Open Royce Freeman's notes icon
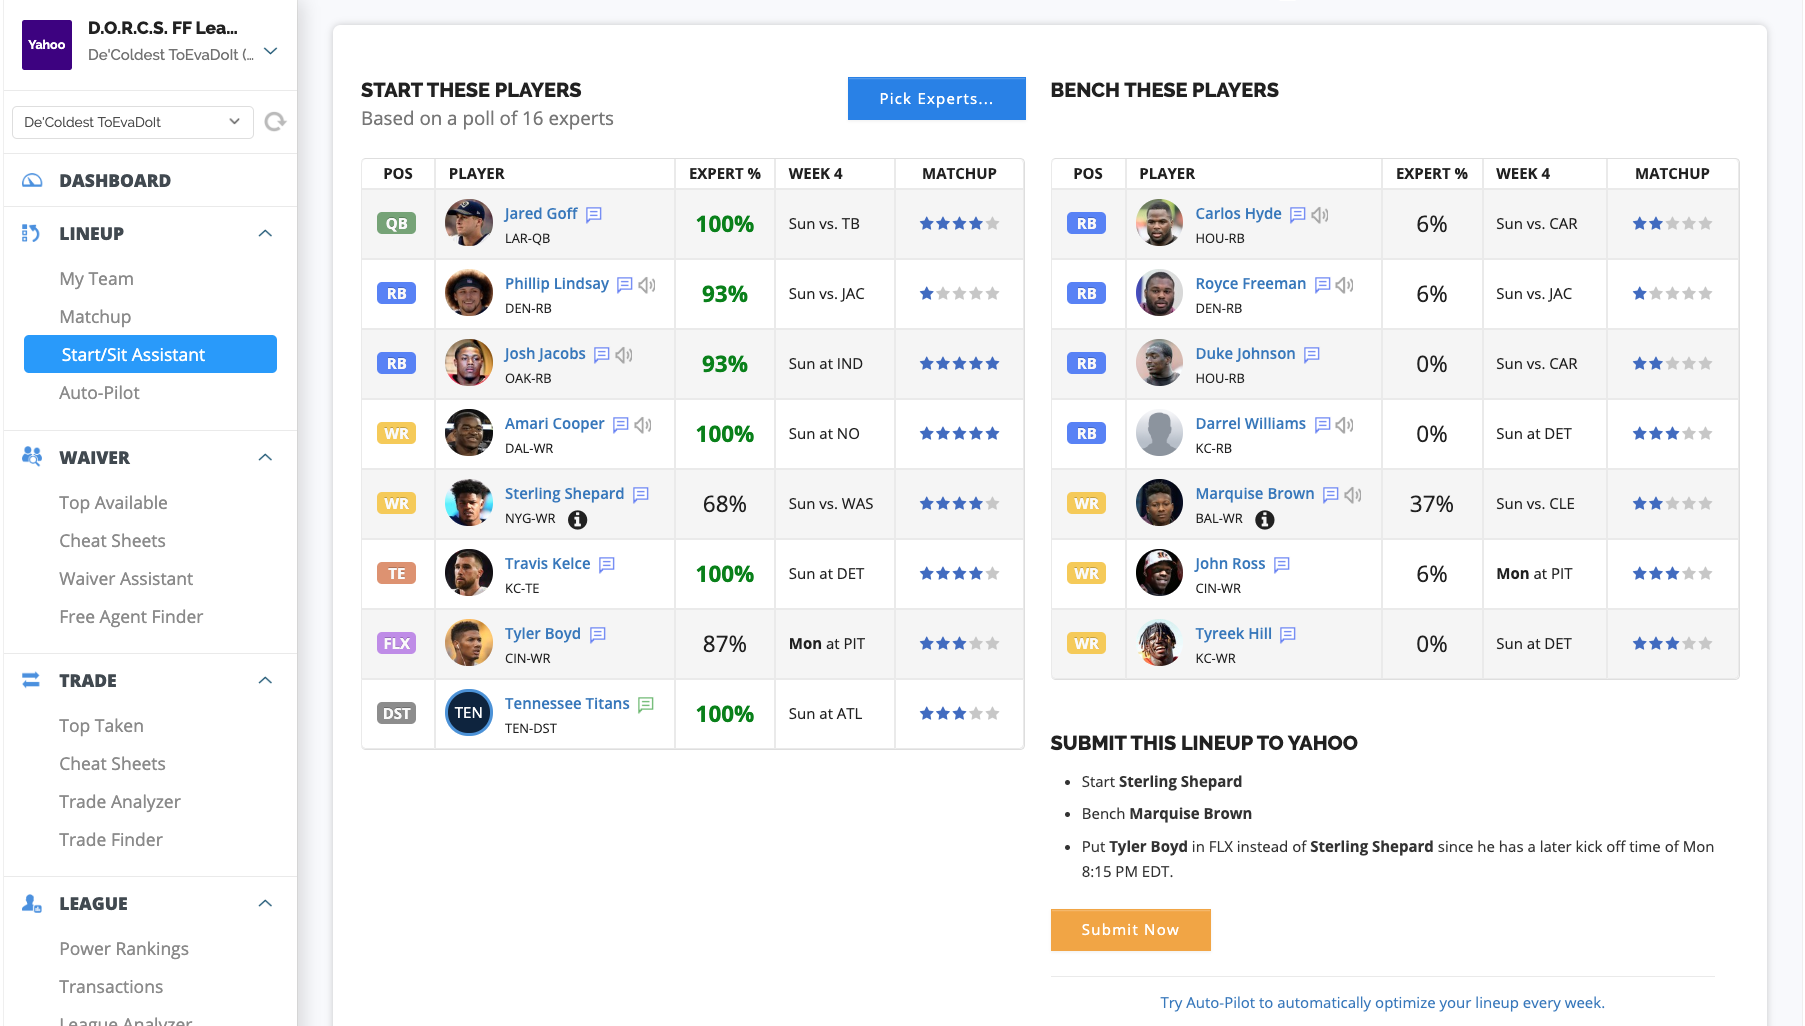Viewport: 1805px width, 1026px height. (1323, 284)
